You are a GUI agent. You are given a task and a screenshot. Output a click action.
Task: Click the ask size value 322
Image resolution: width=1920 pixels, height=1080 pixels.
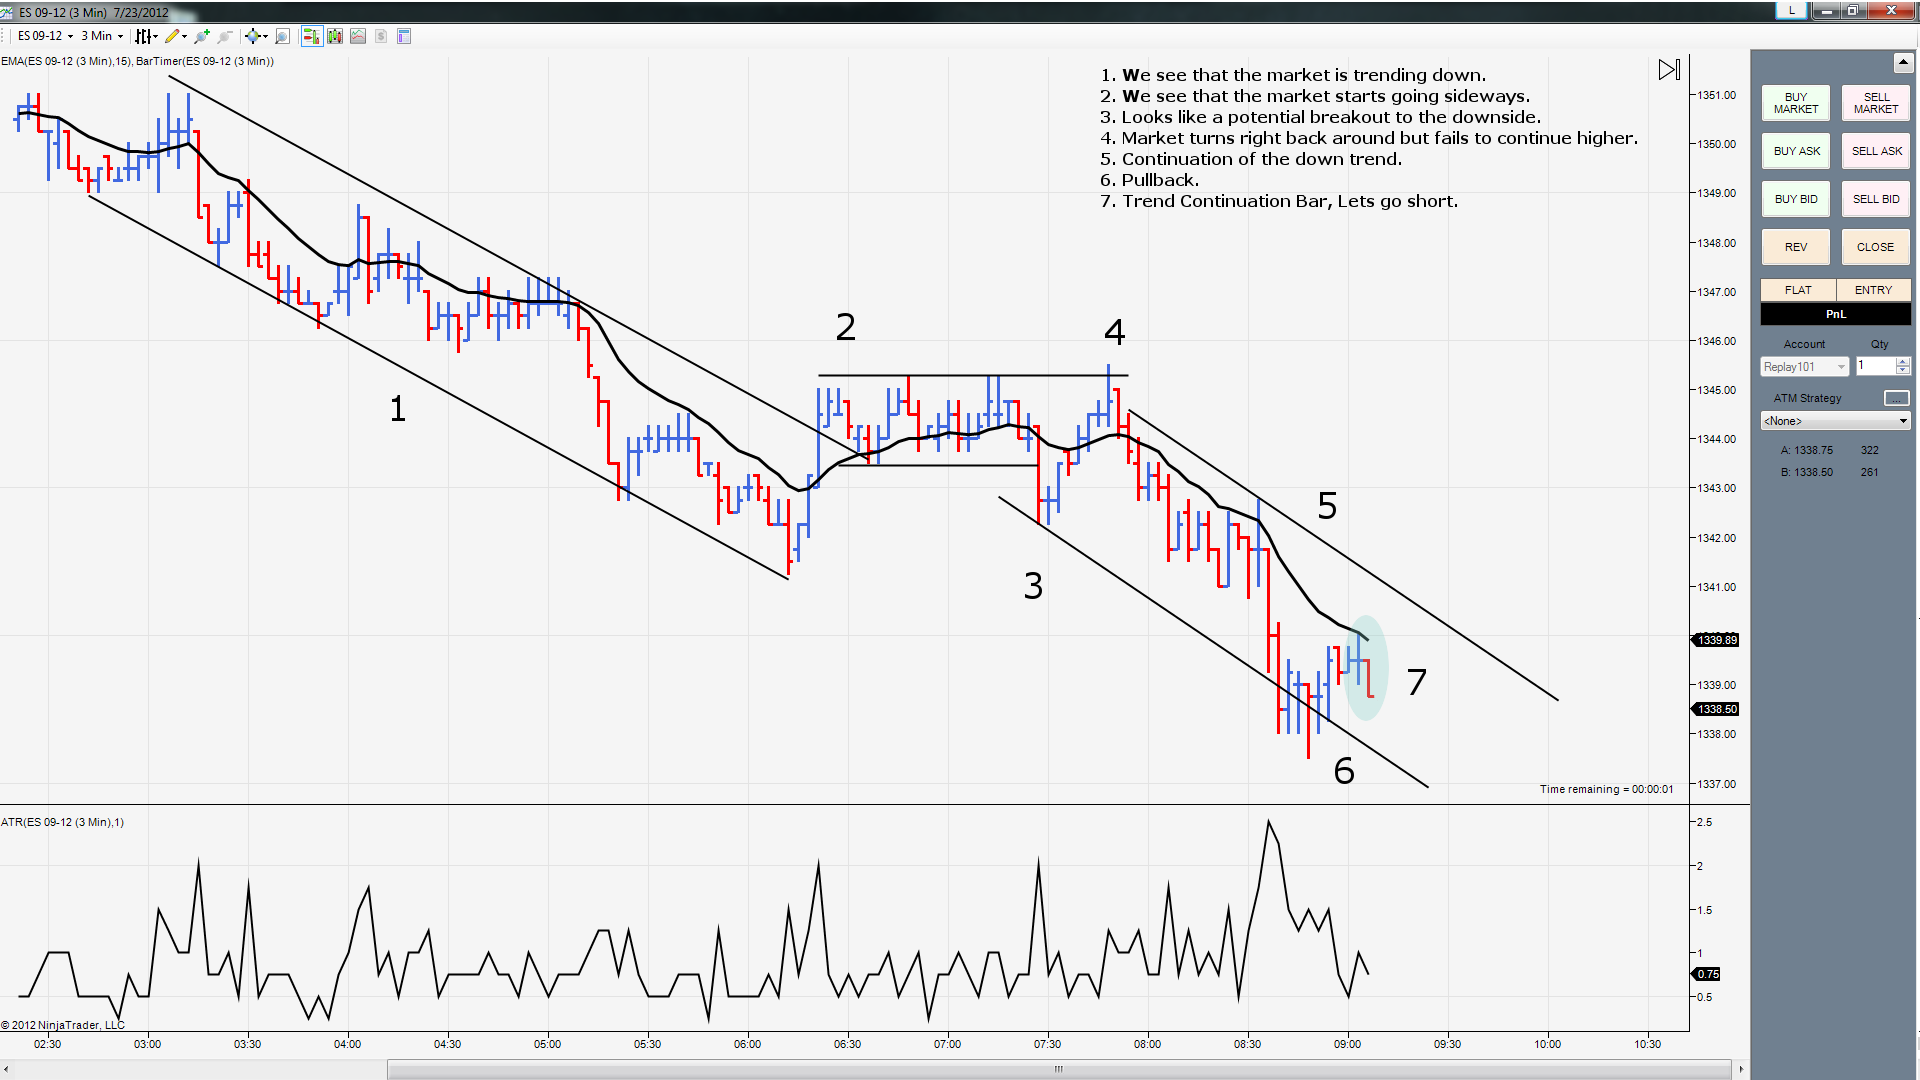[x=1869, y=450]
